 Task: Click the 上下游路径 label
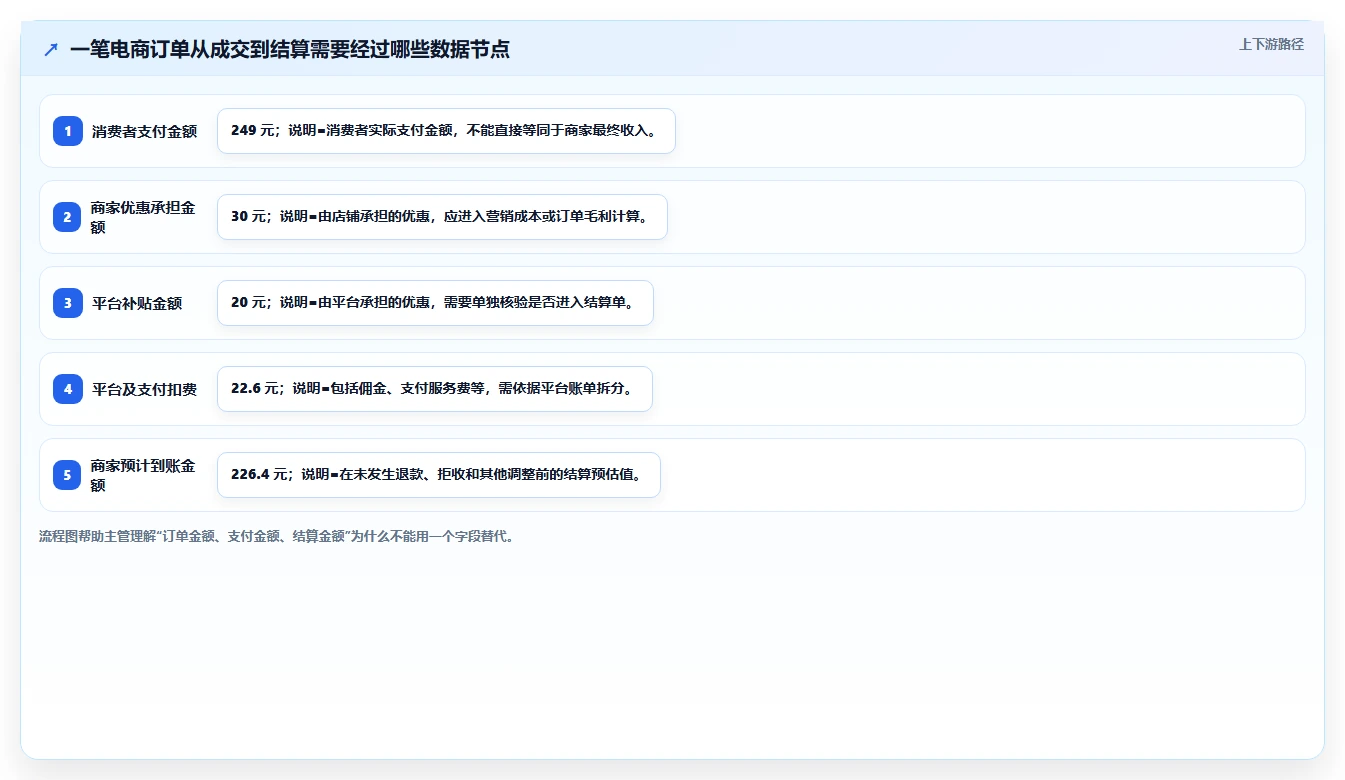pos(1271,44)
